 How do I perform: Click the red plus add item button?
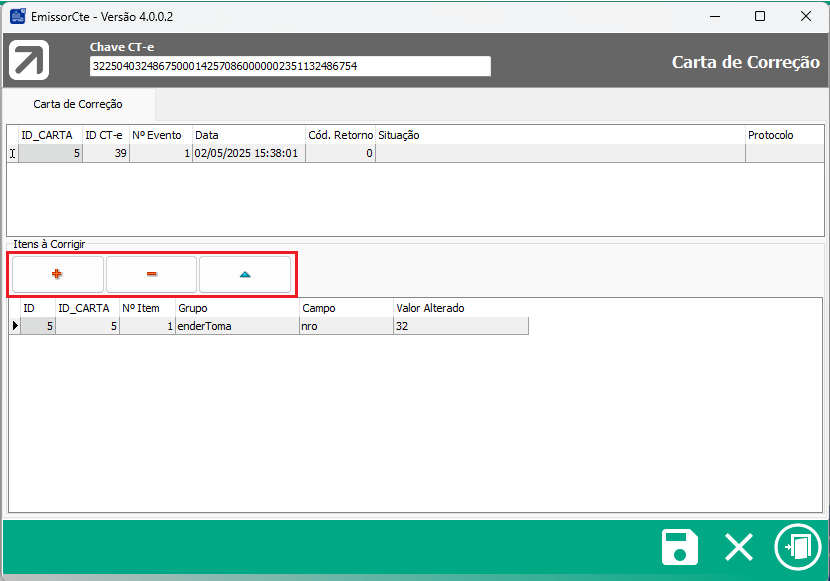(57, 274)
